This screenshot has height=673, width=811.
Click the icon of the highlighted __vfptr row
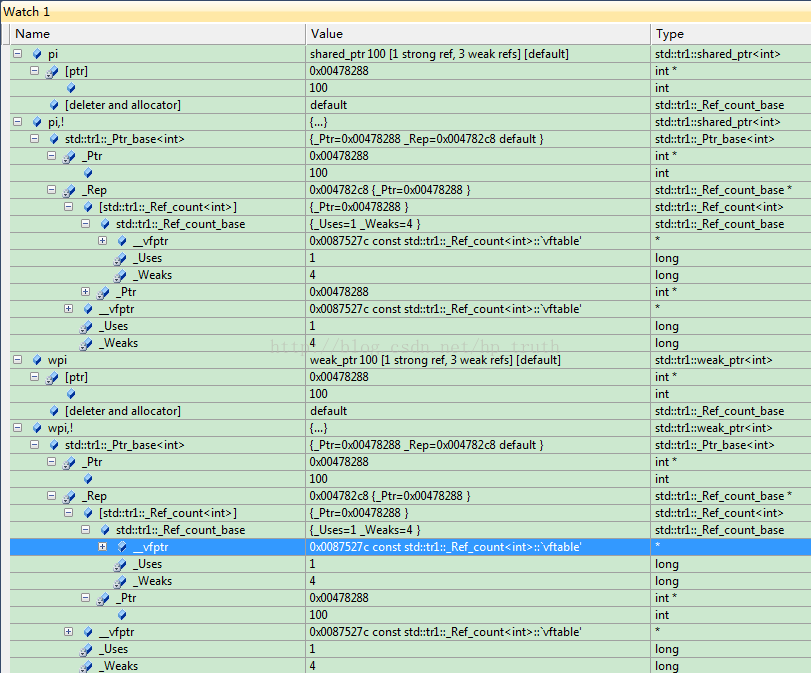click(x=122, y=547)
